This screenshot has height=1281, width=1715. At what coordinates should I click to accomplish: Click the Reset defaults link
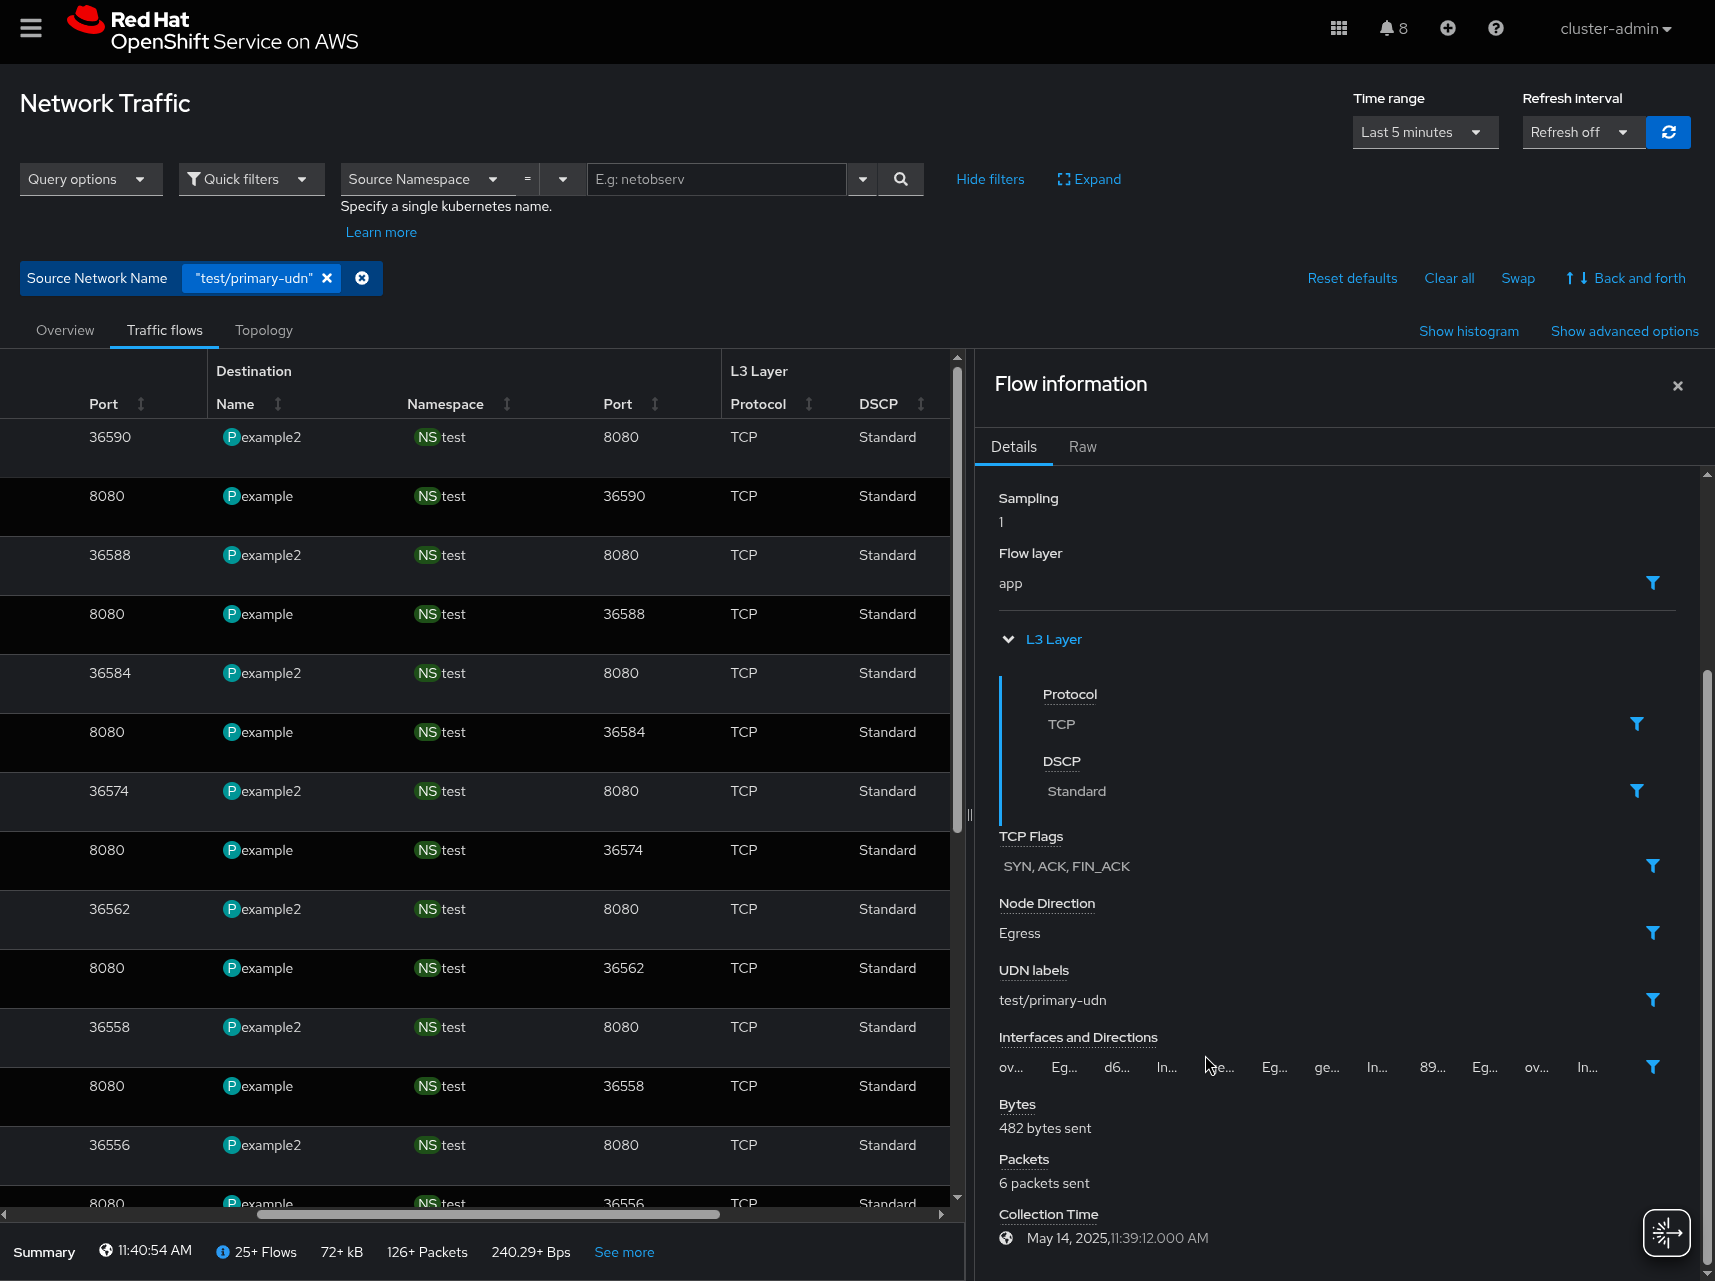point(1352,278)
